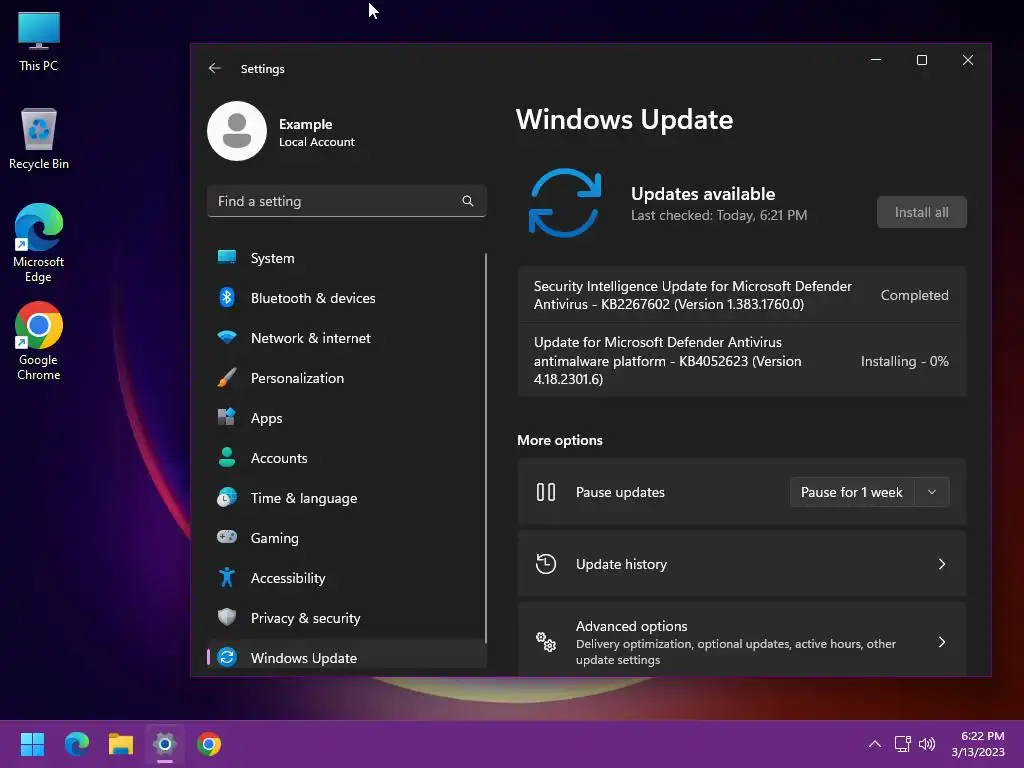Click the search magnifier icon in settings
Image resolution: width=1024 pixels, height=768 pixels.
[x=468, y=201]
